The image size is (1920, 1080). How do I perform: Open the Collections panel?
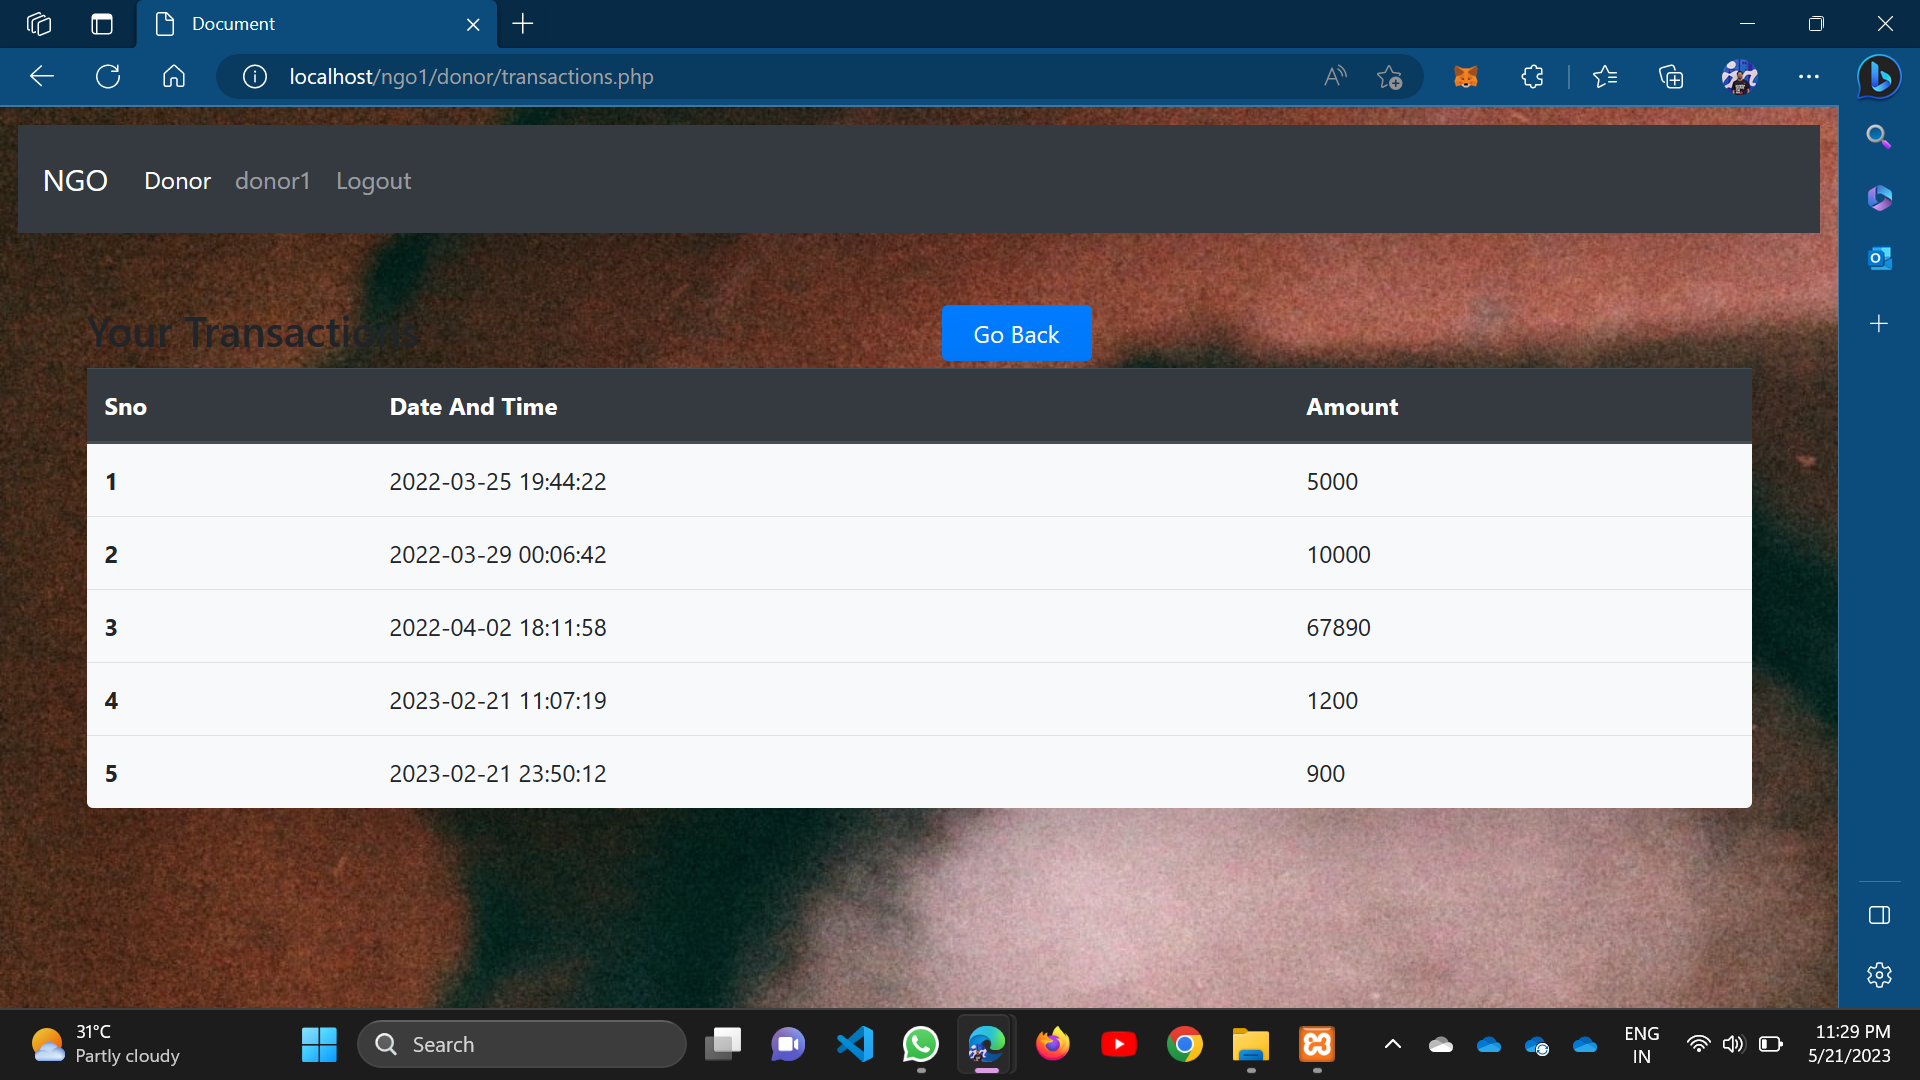[x=1671, y=76]
